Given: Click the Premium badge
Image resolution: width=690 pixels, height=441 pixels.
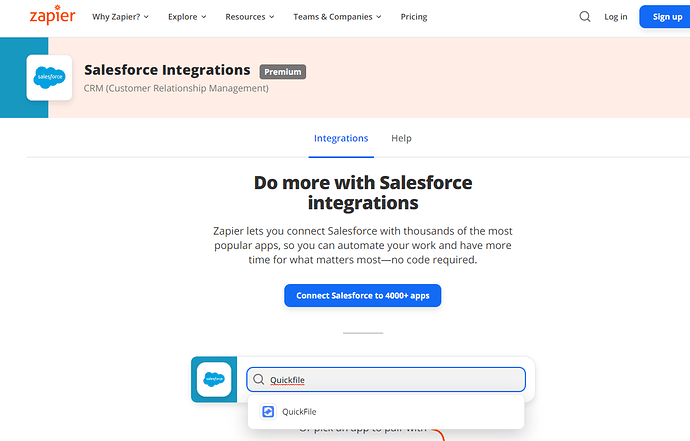Looking at the screenshot, I should click(283, 72).
